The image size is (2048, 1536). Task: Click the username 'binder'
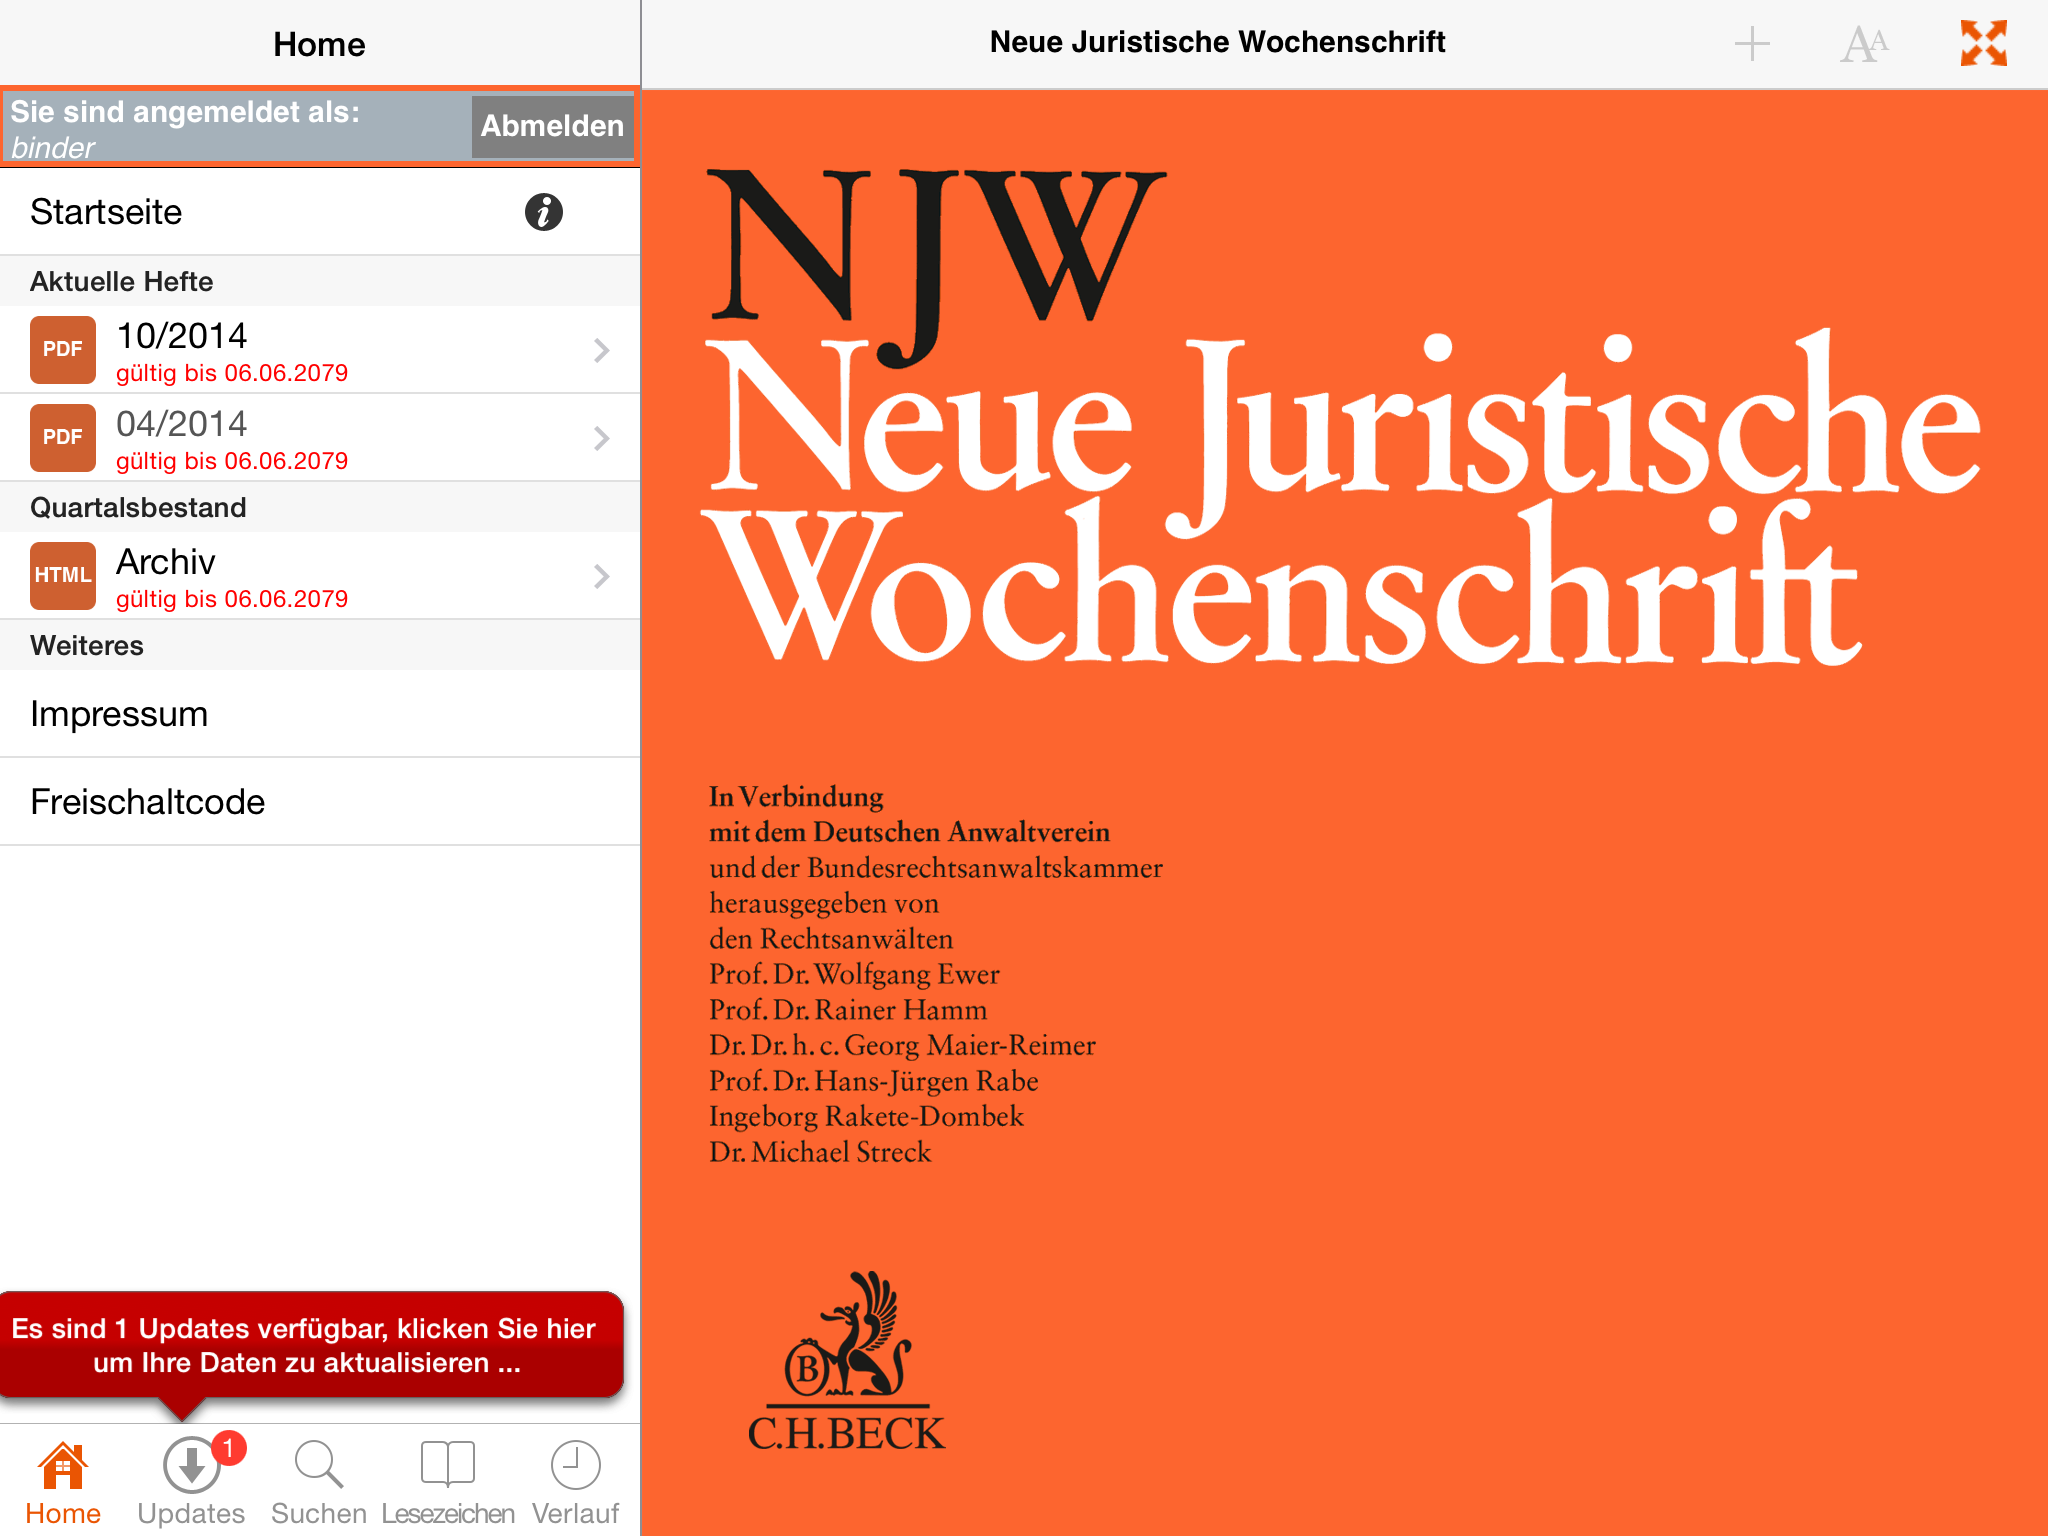click(53, 148)
